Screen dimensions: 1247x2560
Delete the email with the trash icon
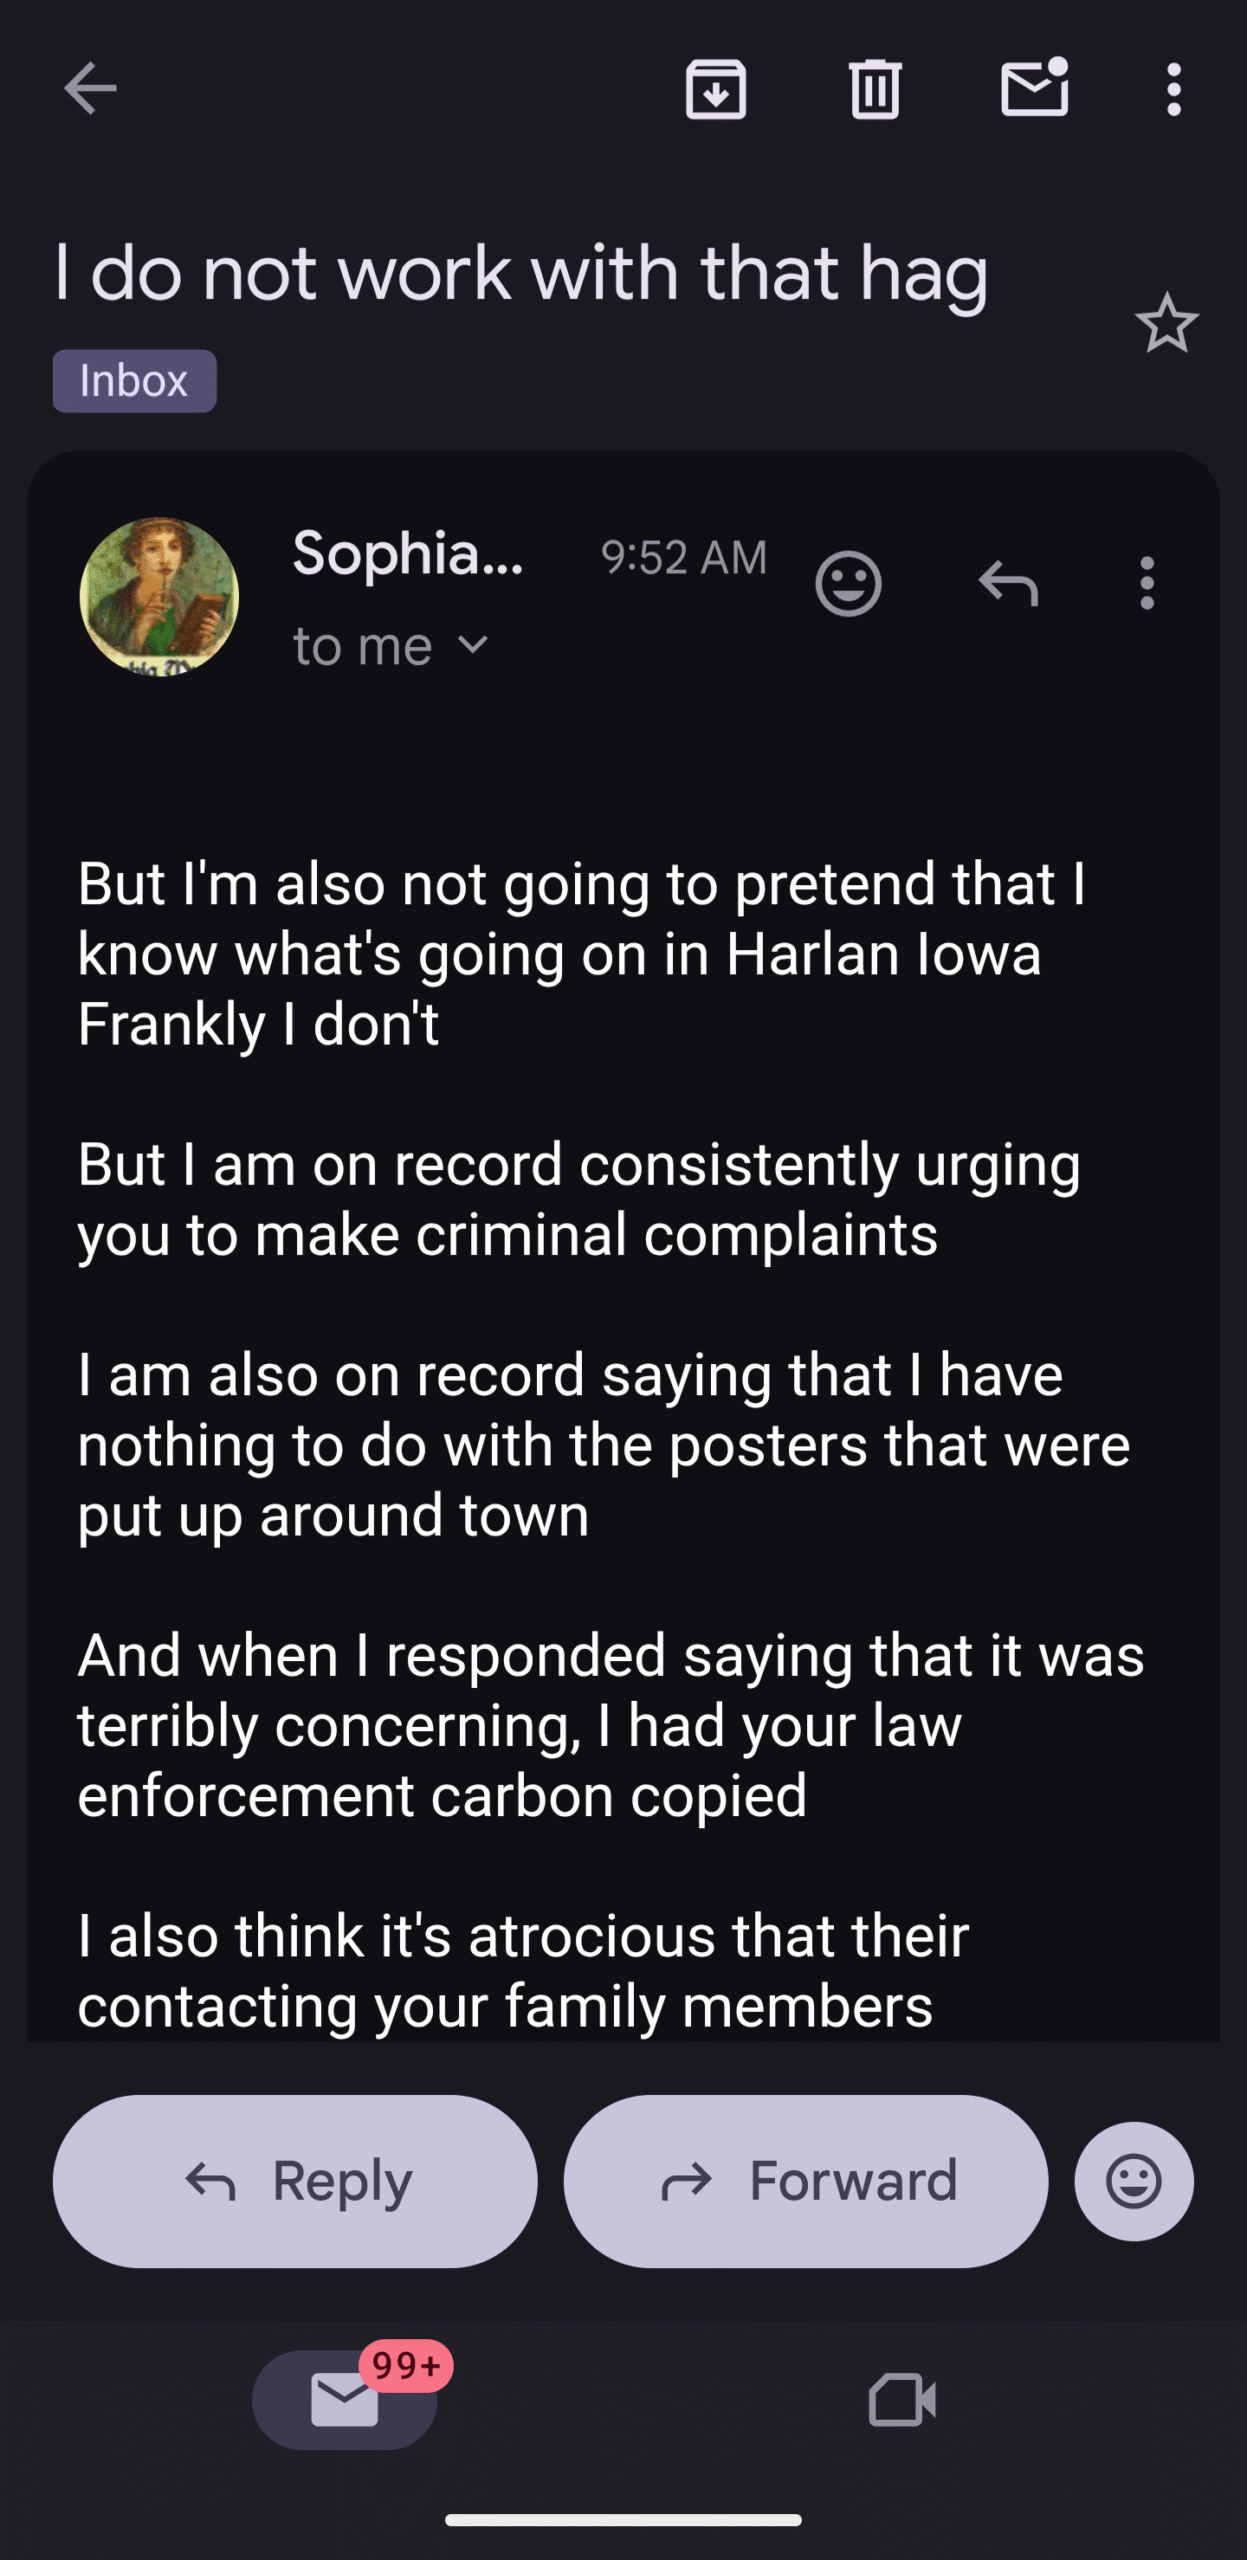pos(875,89)
